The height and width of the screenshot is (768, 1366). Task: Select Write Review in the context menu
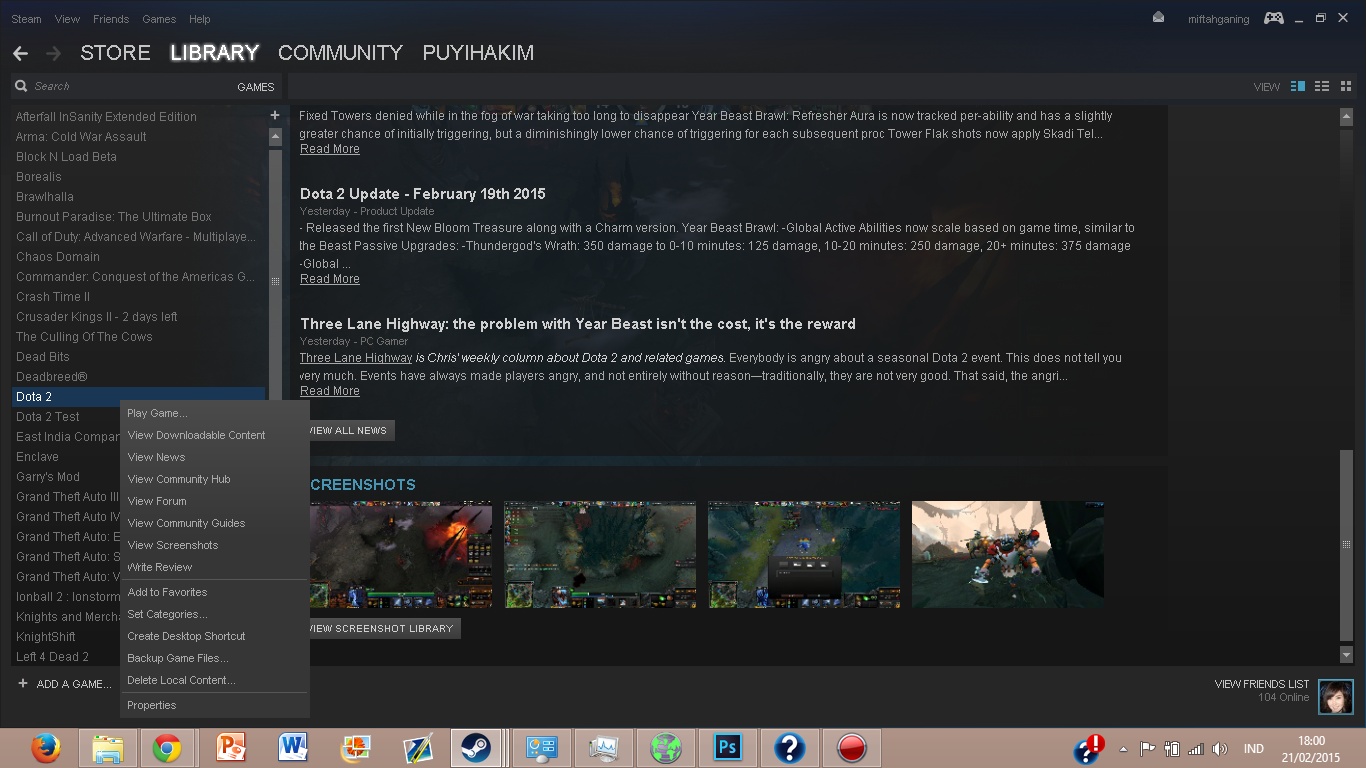214,567
